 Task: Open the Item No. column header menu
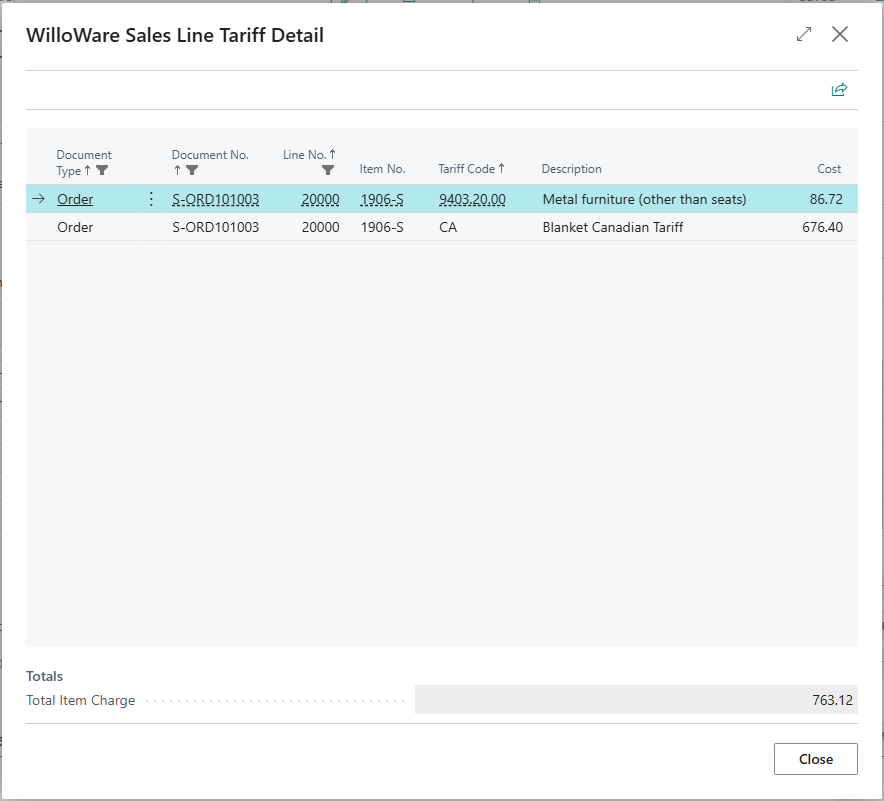tap(382, 169)
